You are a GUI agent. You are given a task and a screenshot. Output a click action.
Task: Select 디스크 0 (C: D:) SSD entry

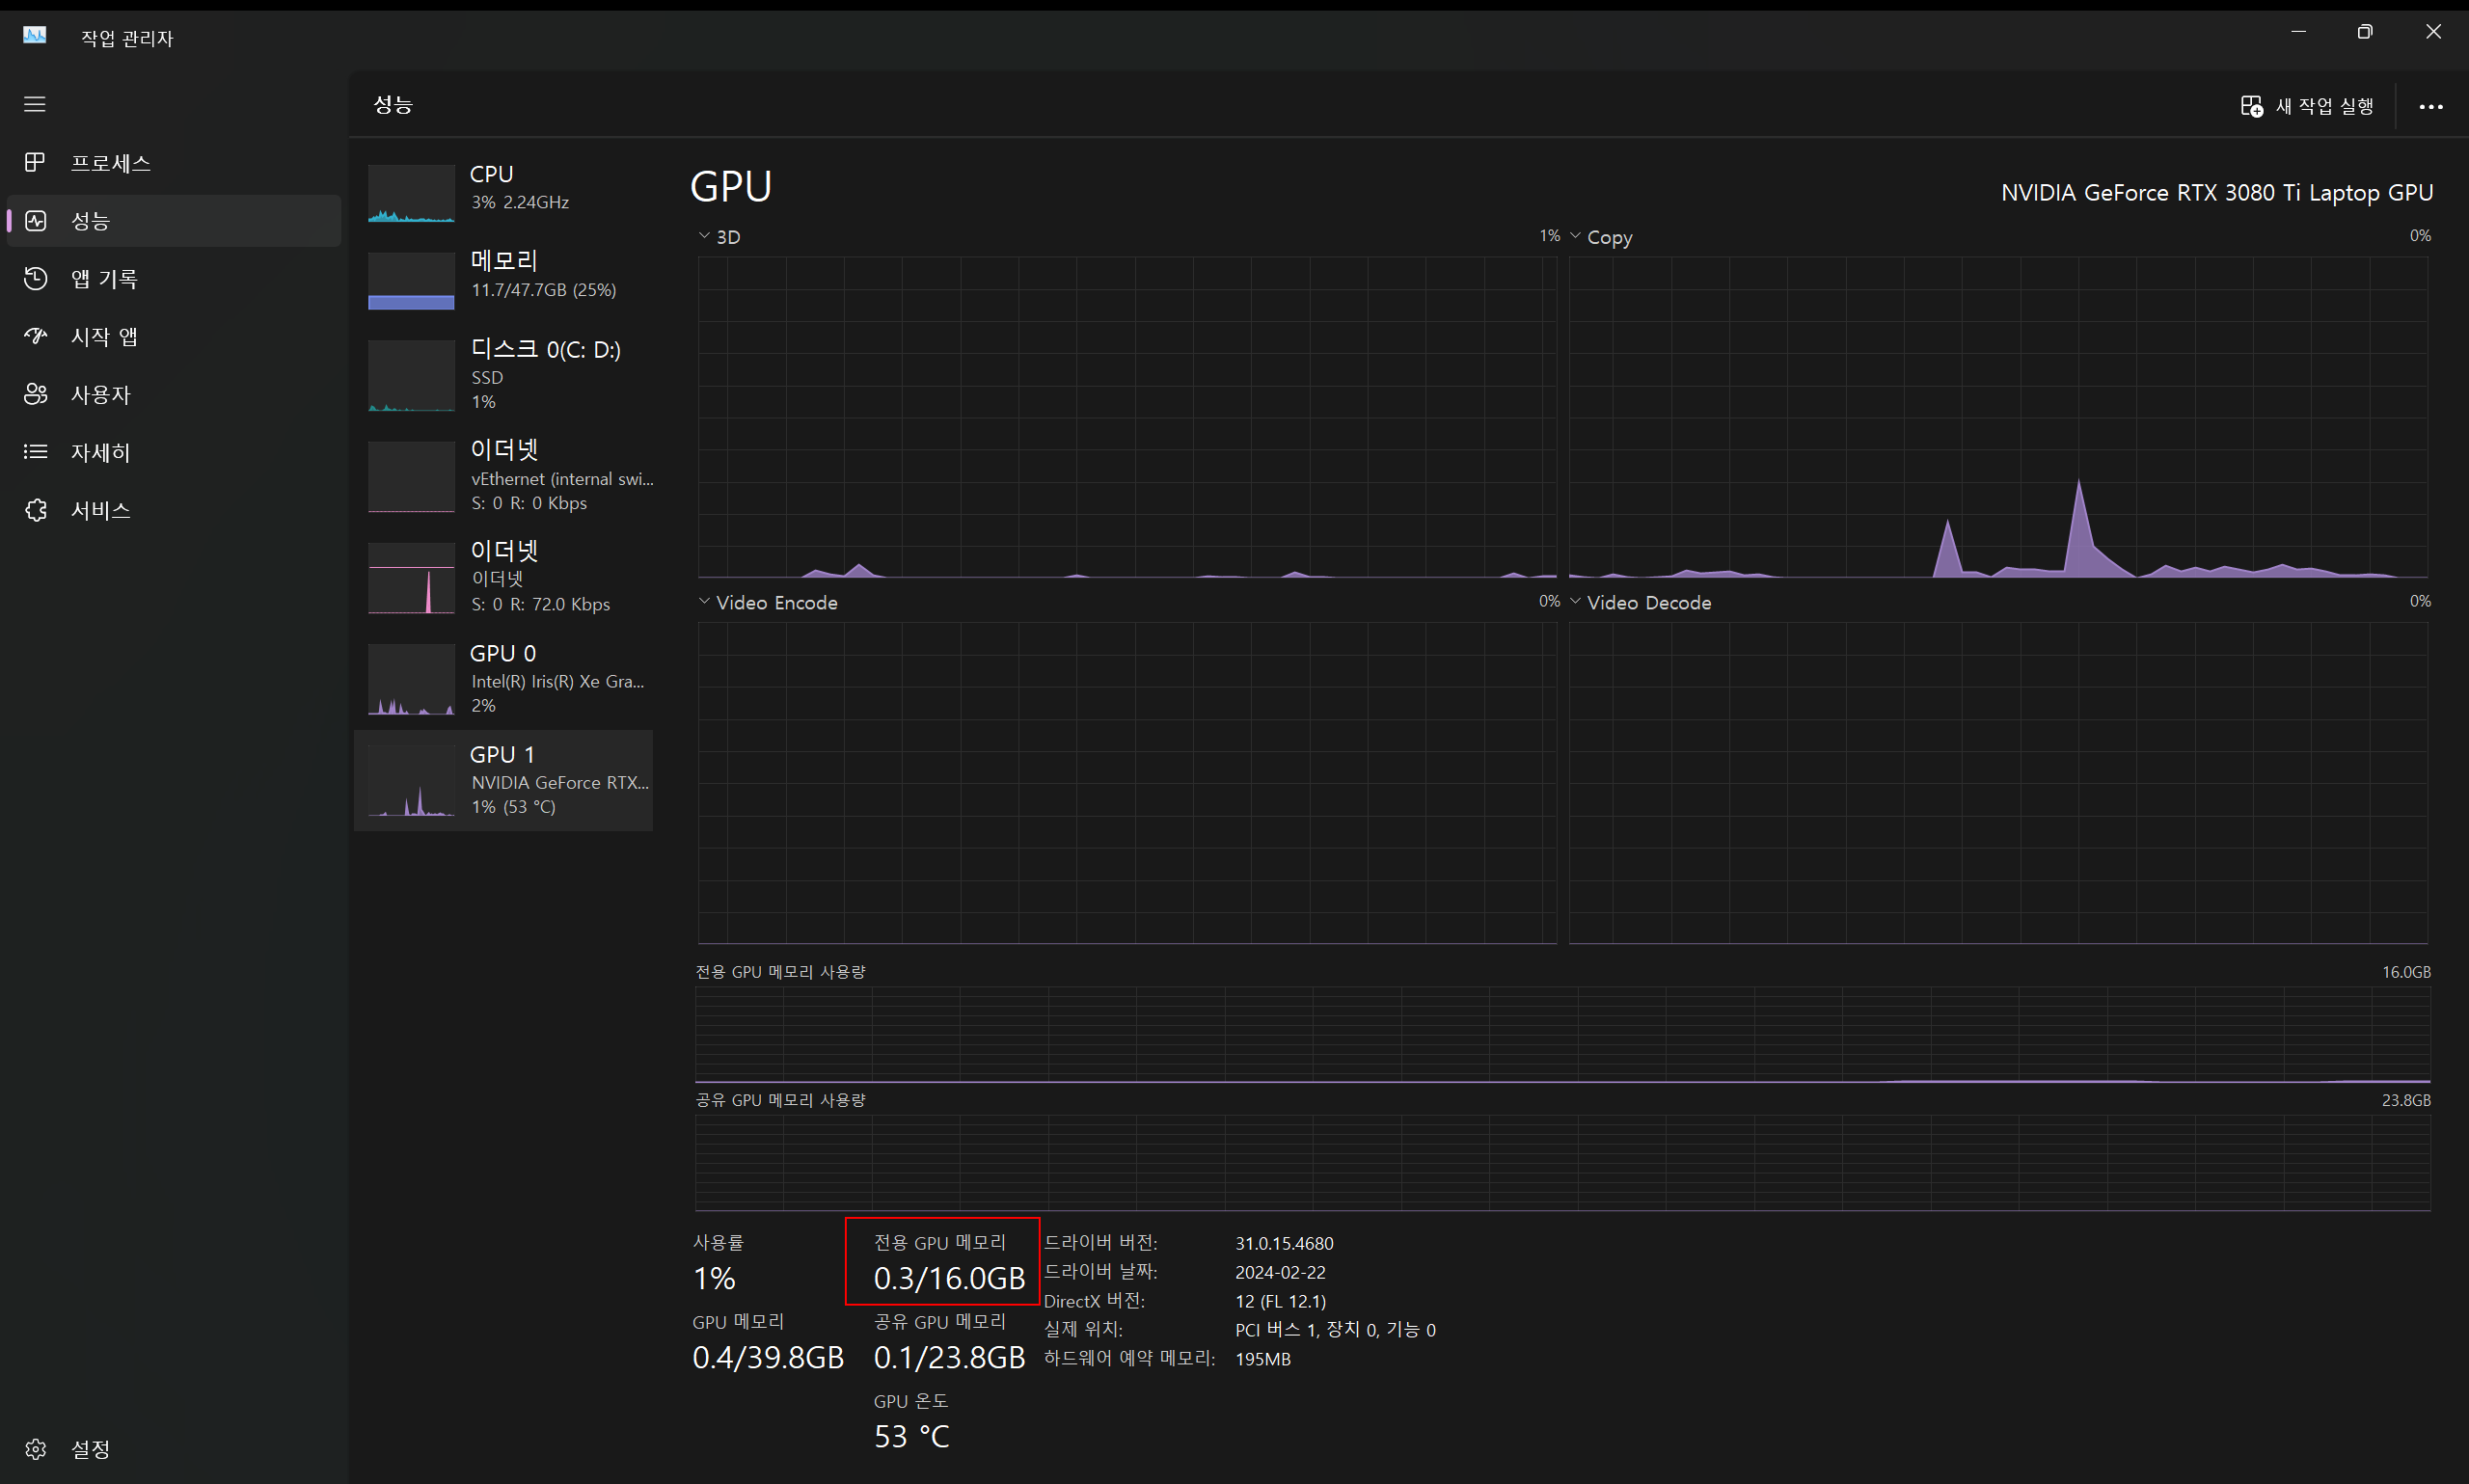(503, 374)
